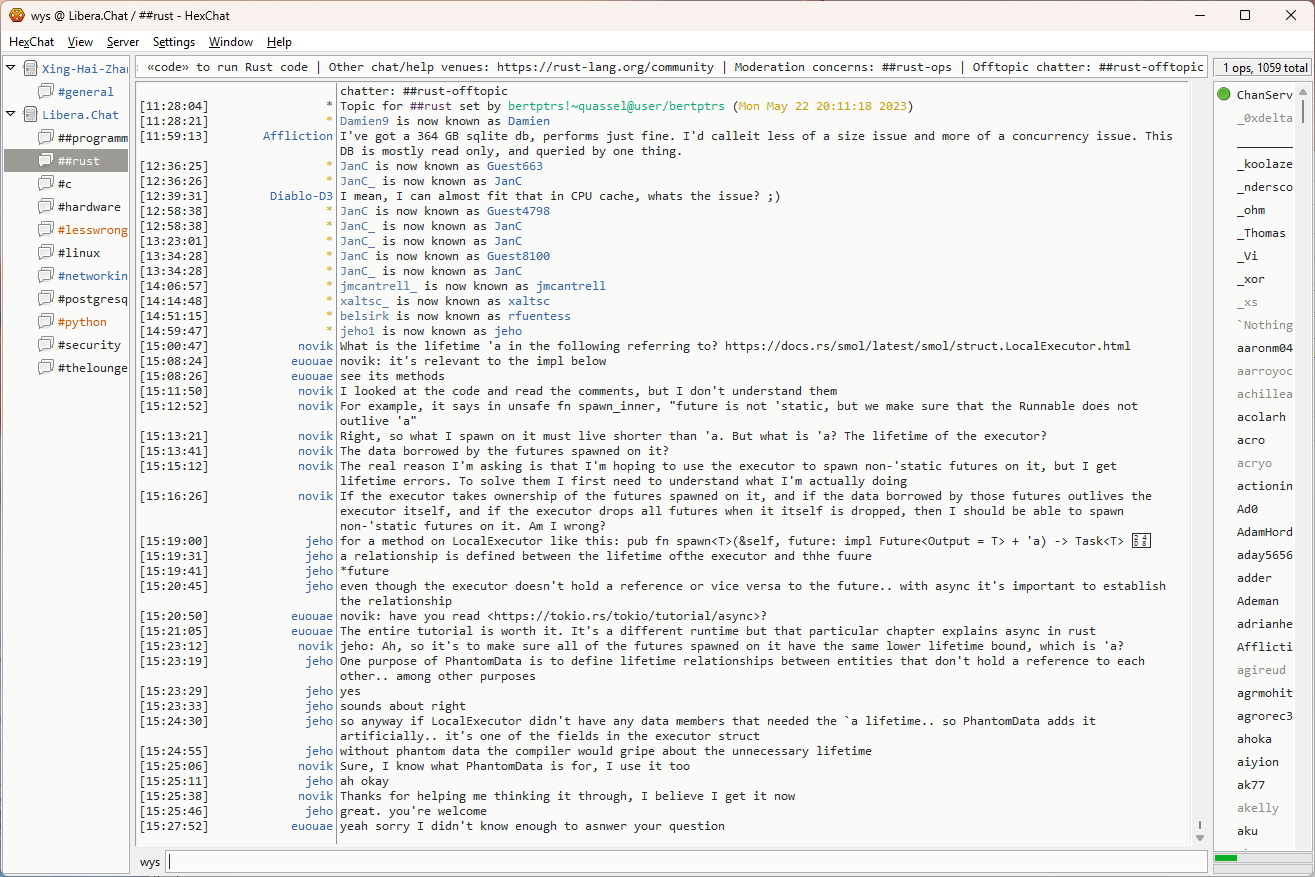Click the wys nickname button
The width and height of the screenshot is (1315, 877).
(150, 862)
